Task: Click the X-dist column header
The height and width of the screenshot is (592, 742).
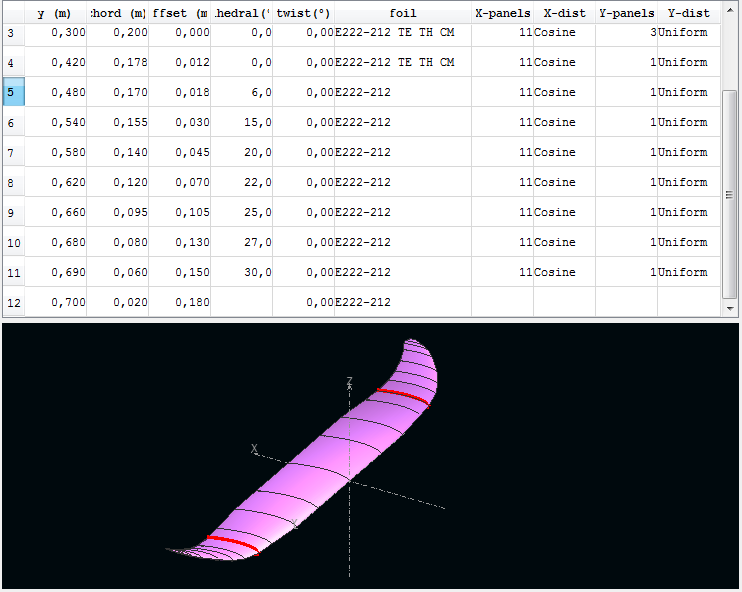Action: (x=564, y=13)
